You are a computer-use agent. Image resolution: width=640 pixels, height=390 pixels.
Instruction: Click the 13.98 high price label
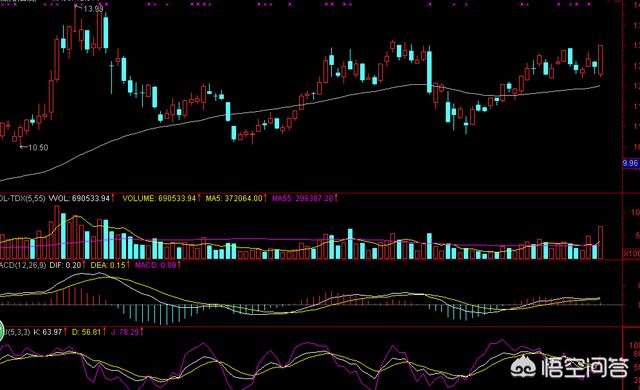point(93,9)
